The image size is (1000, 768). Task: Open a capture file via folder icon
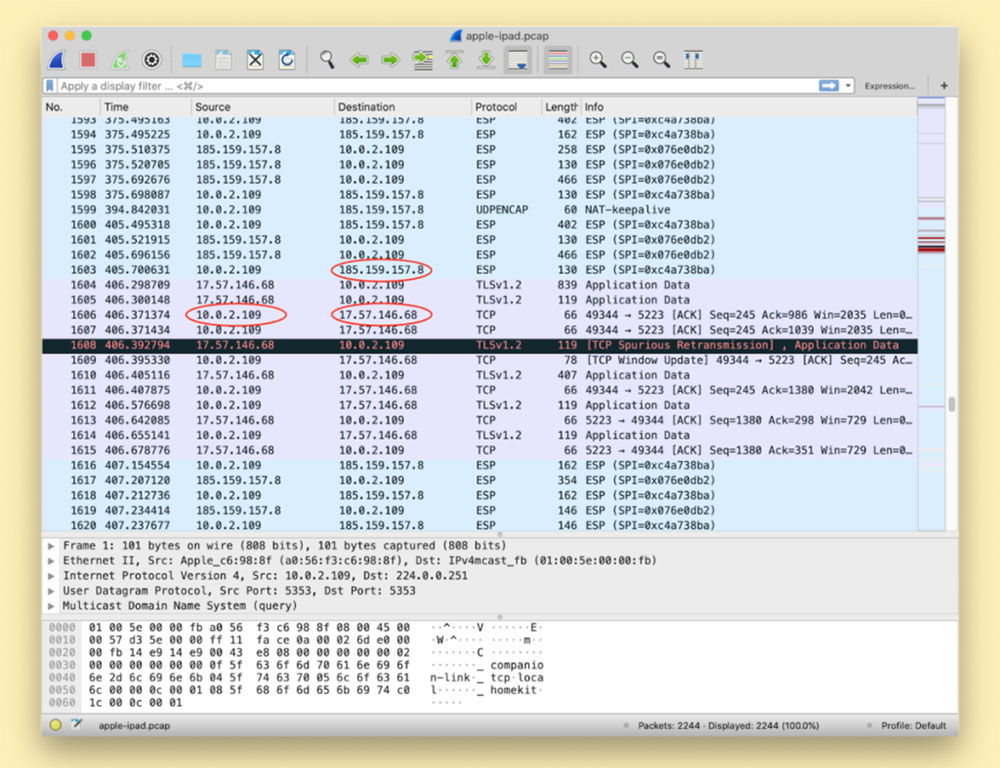pyautogui.click(x=192, y=60)
